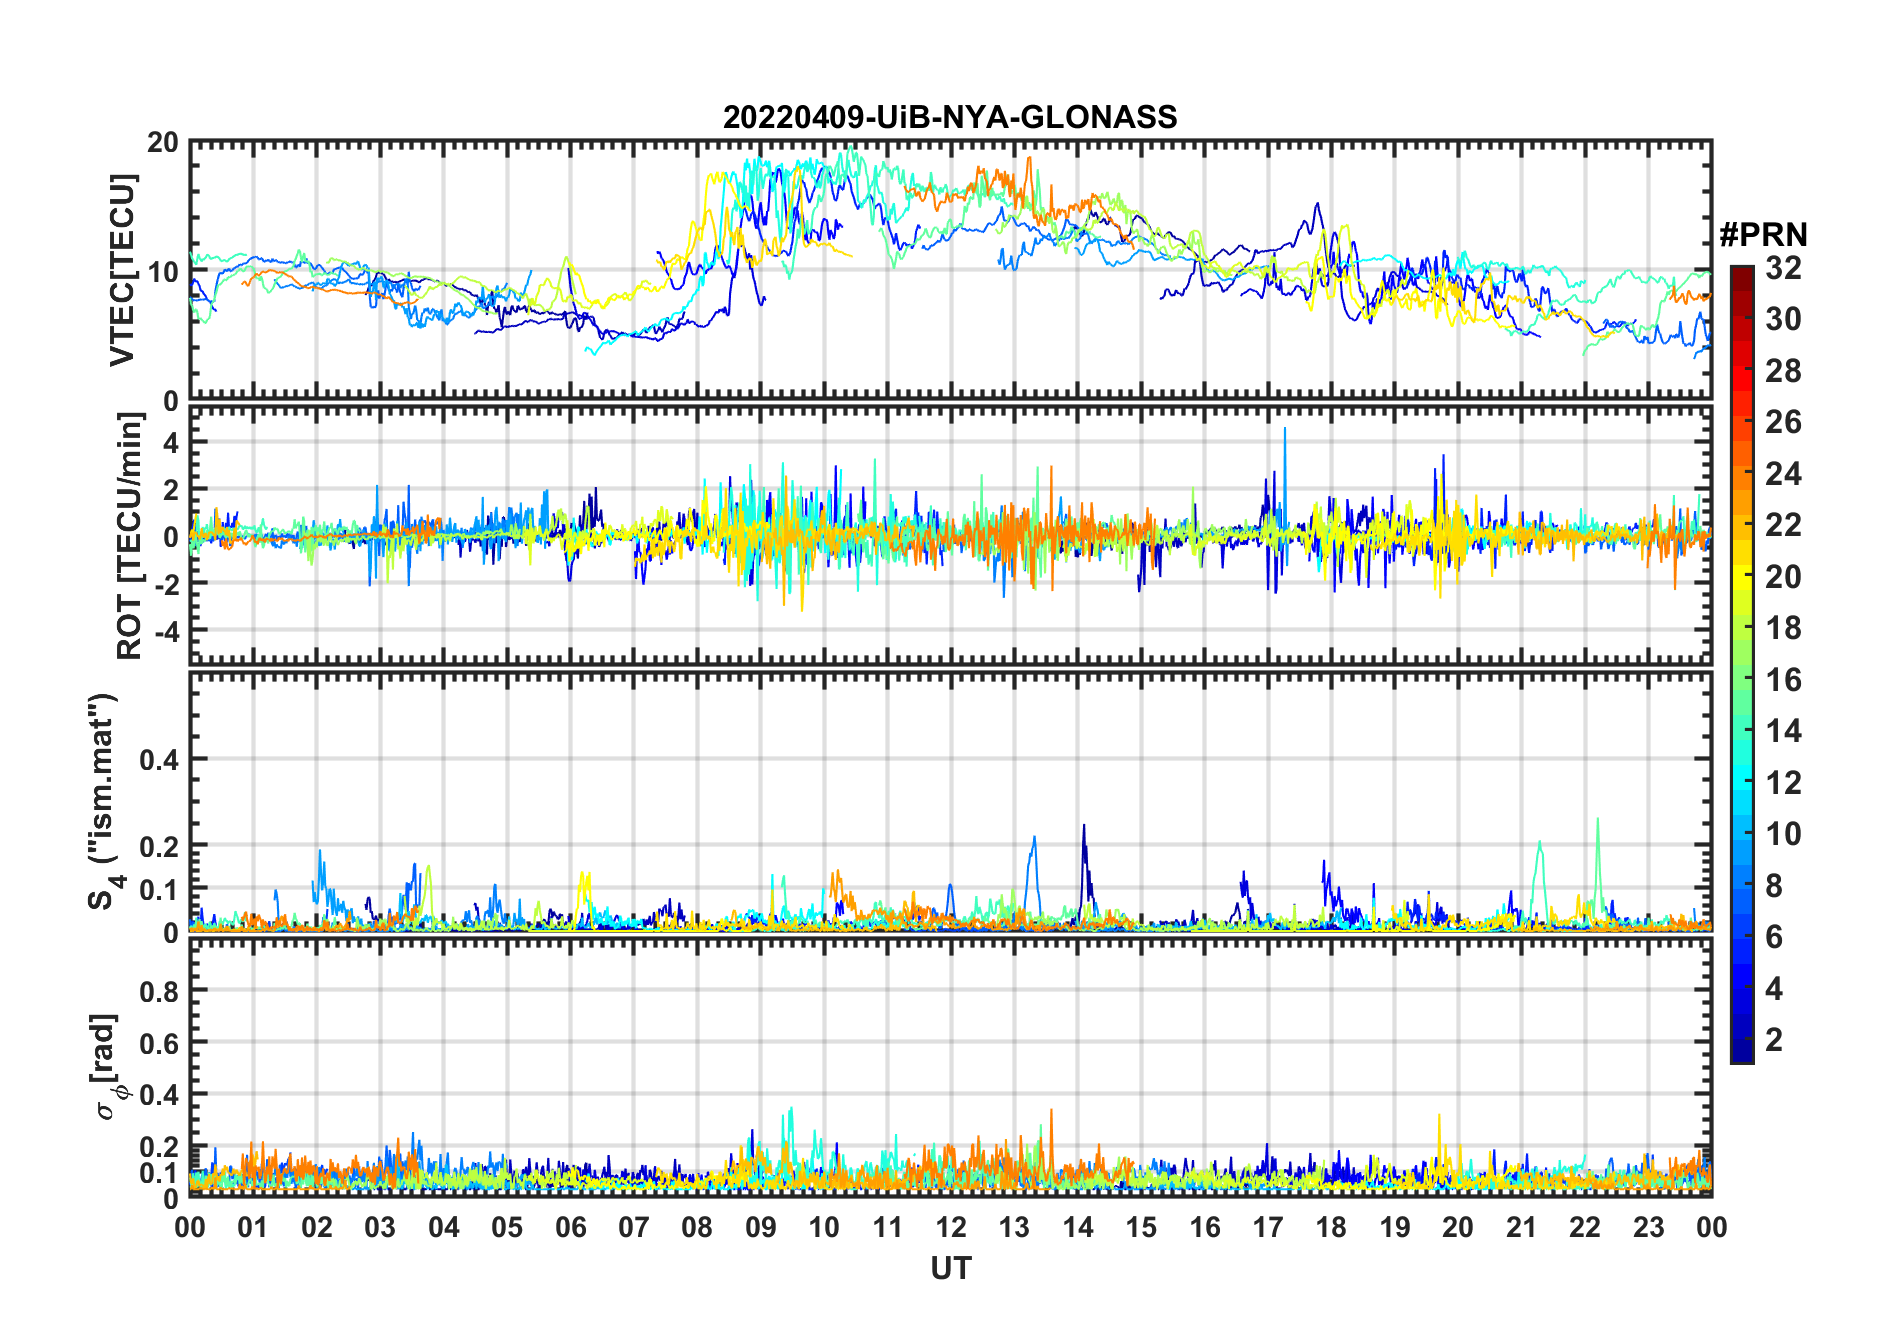Click colorbar tick label 10
The width and height of the screenshot is (1902, 1330).
tap(1783, 834)
